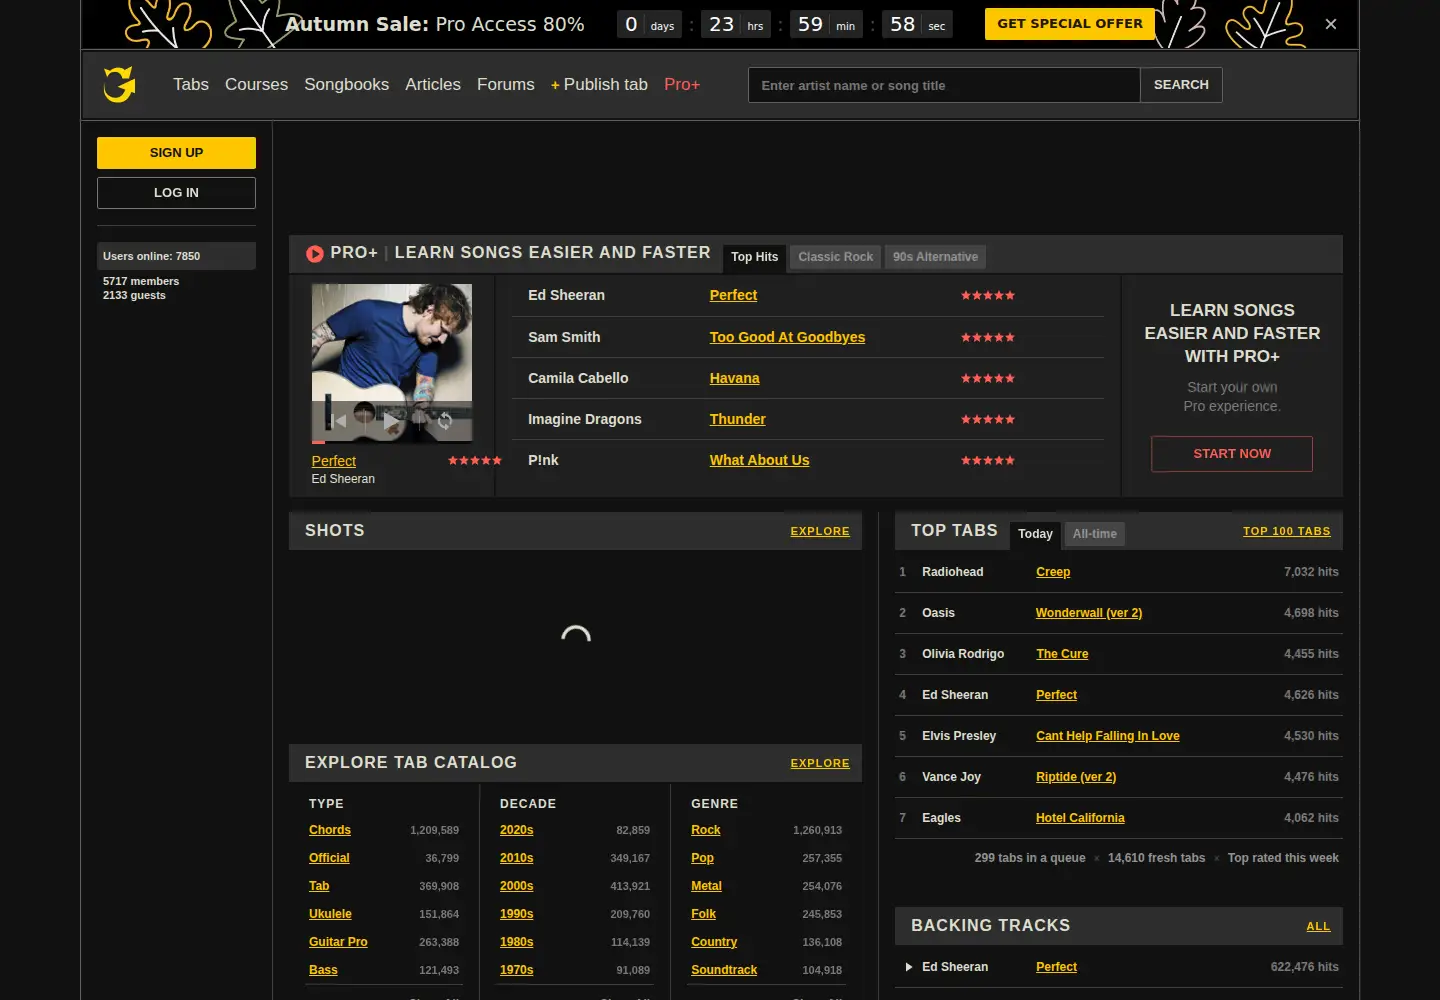Open the Hotel California tab link
The height and width of the screenshot is (1000, 1440).
[1080, 818]
